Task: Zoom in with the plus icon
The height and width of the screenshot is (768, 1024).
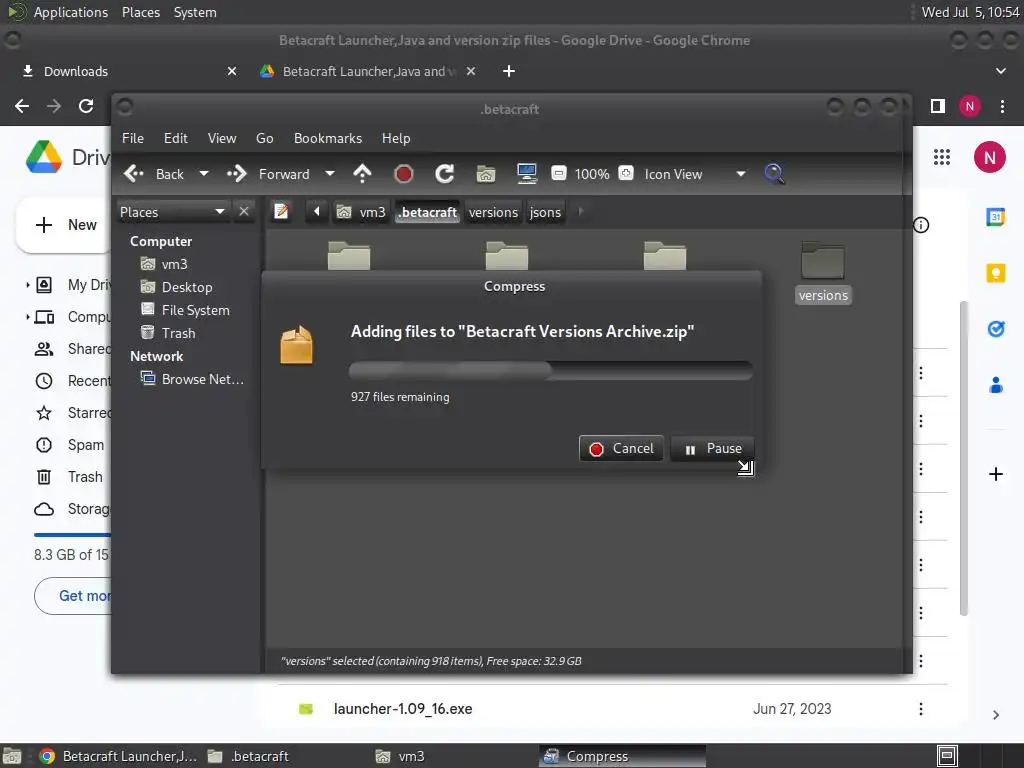Action: pos(626,173)
